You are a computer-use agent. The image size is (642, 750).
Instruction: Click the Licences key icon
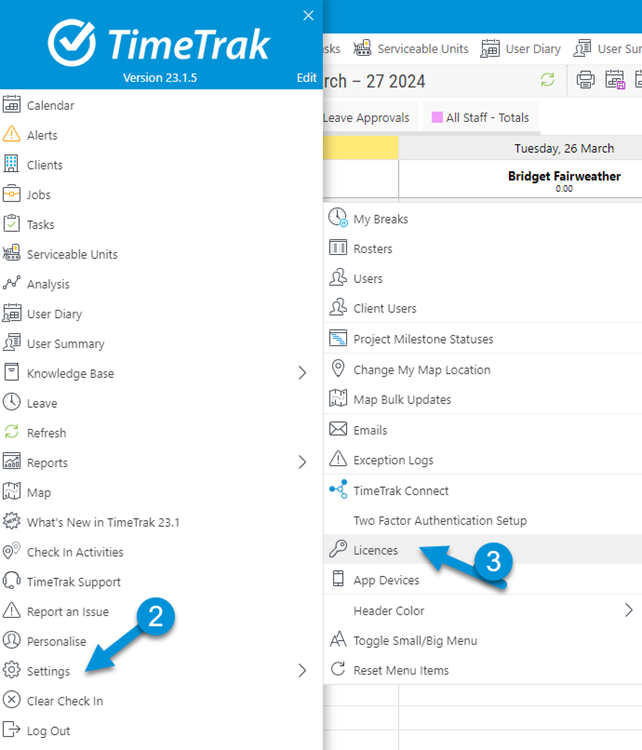[x=338, y=550]
